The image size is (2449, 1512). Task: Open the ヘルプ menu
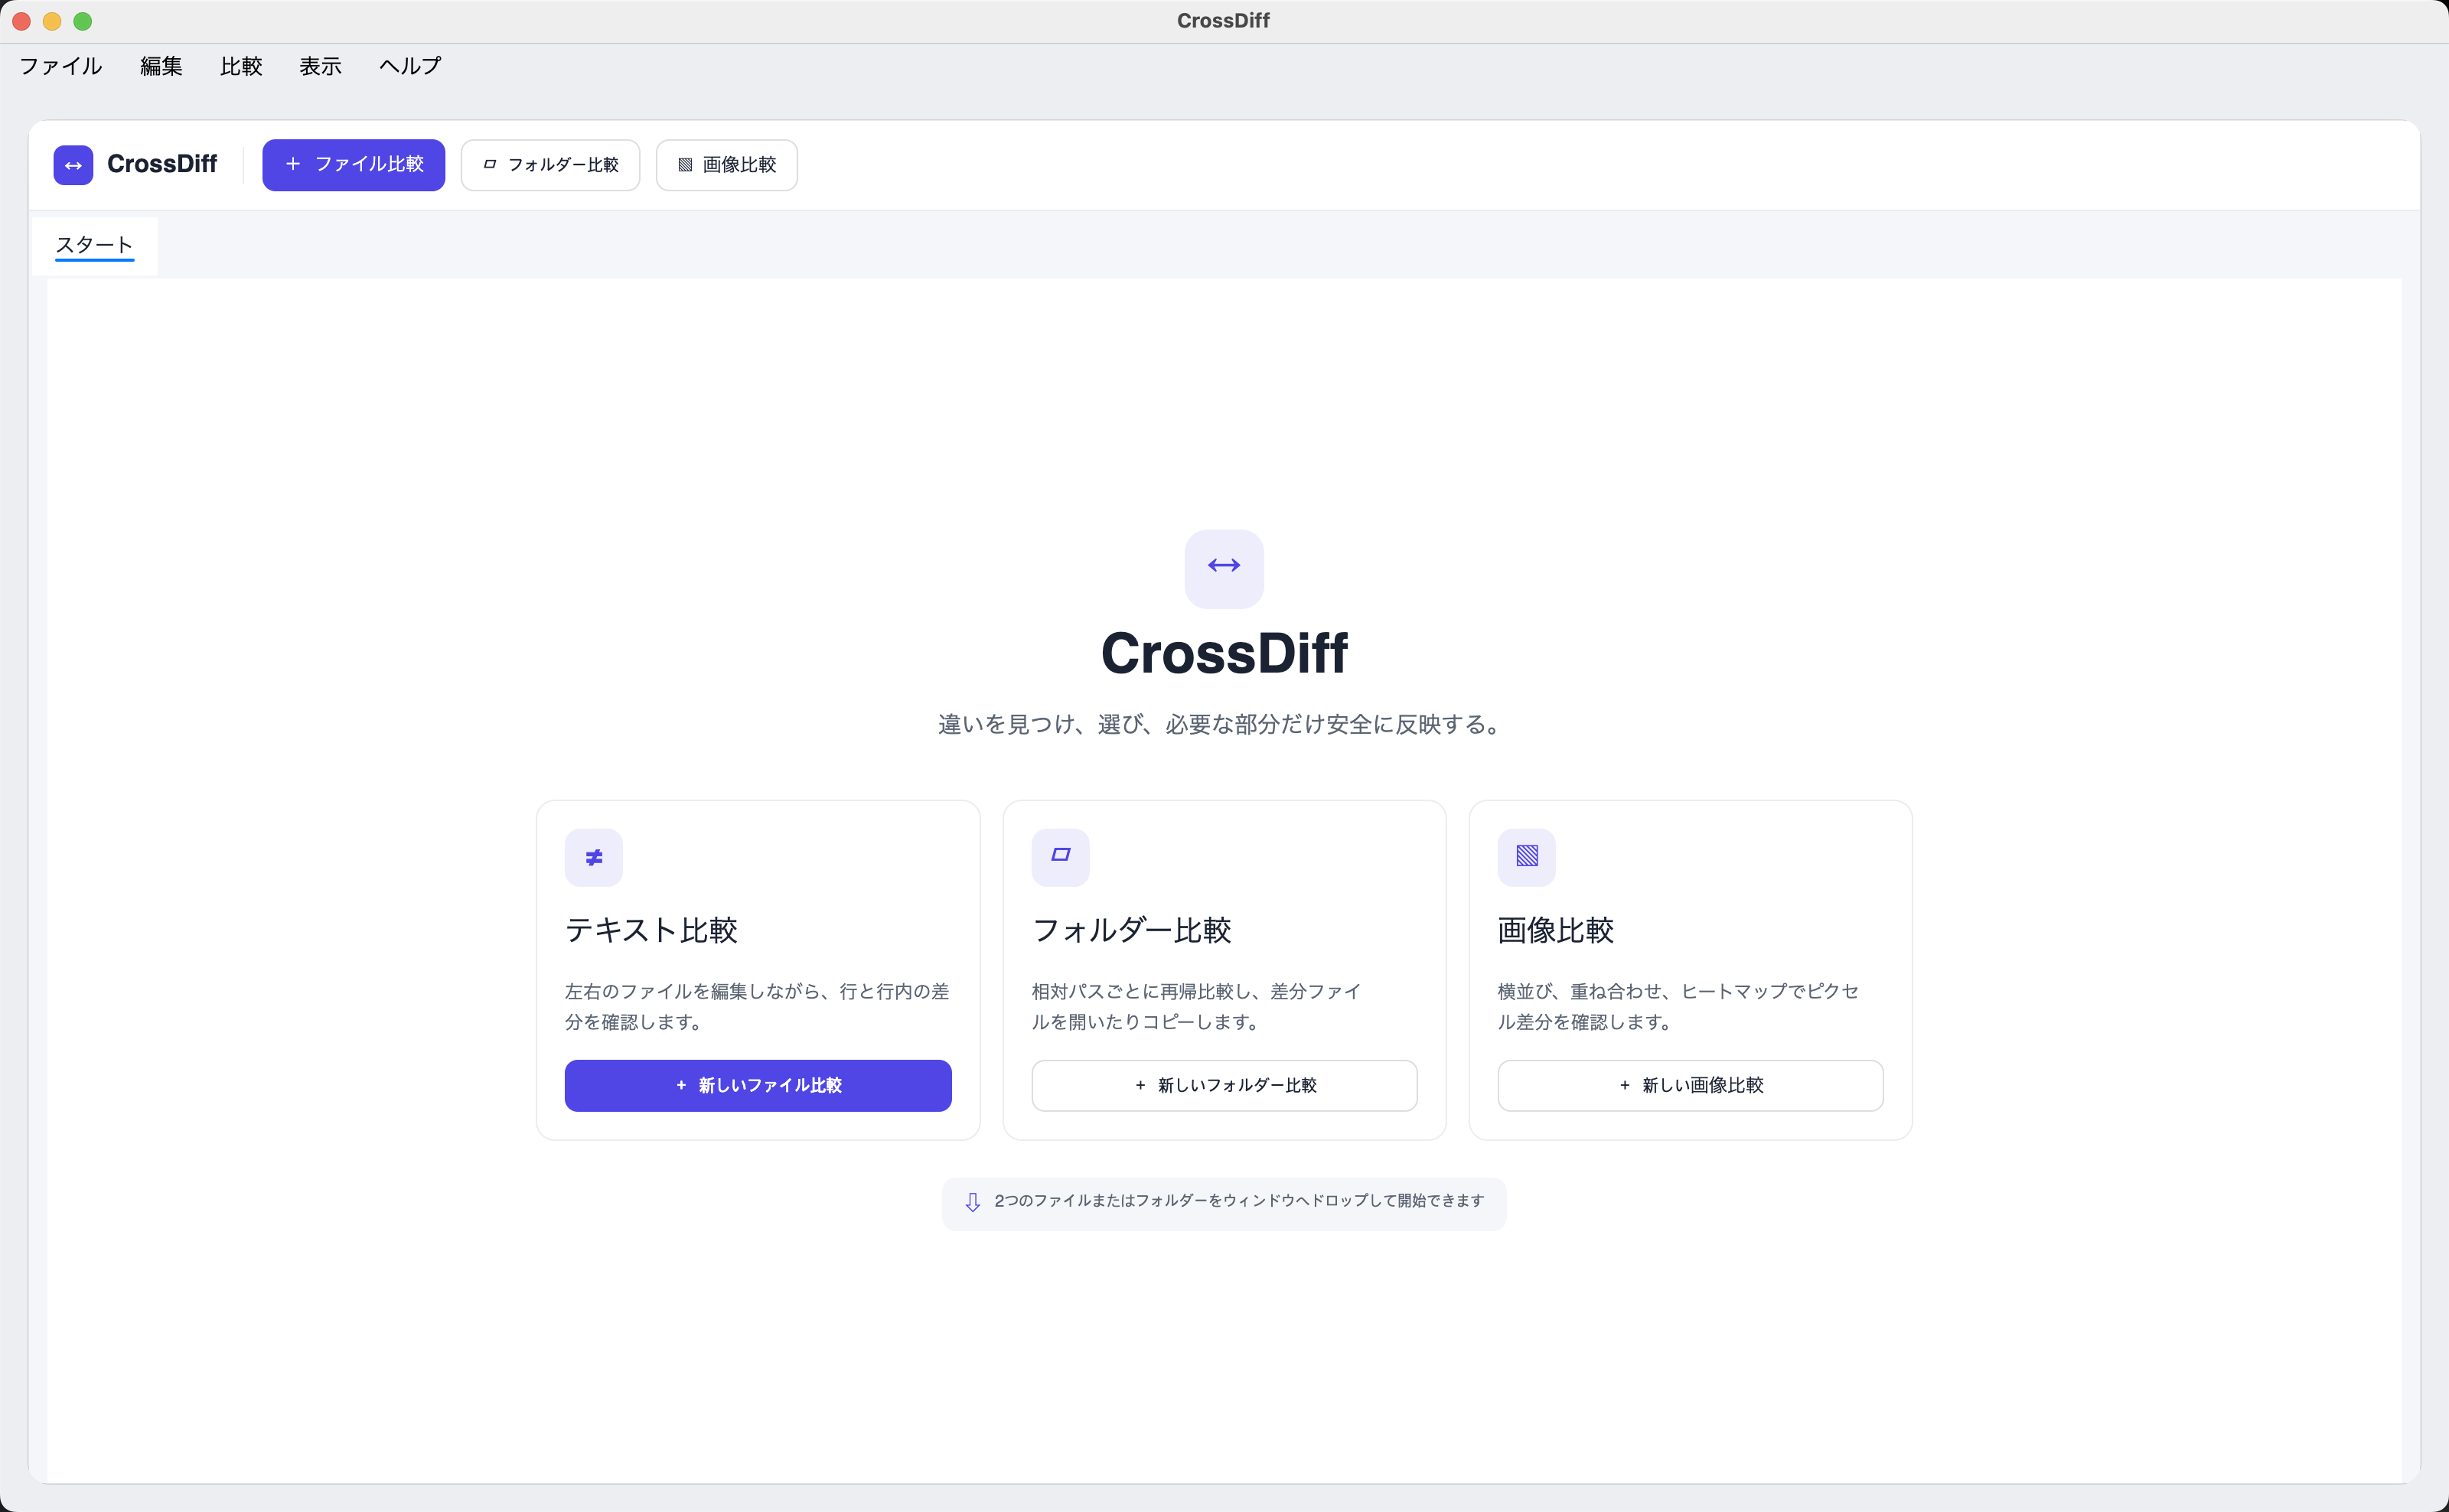(410, 66)
